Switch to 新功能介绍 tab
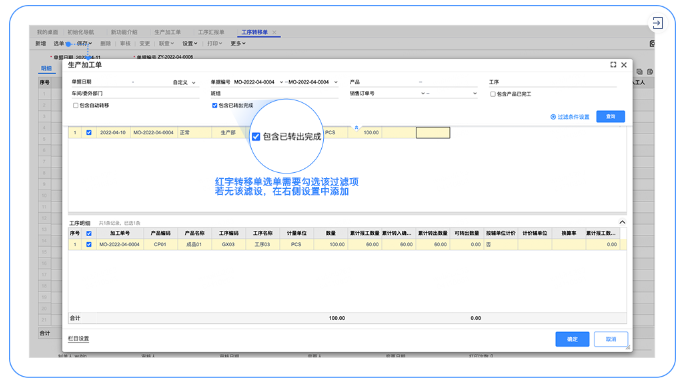This screenshot has height=384, width=683. 124,32
